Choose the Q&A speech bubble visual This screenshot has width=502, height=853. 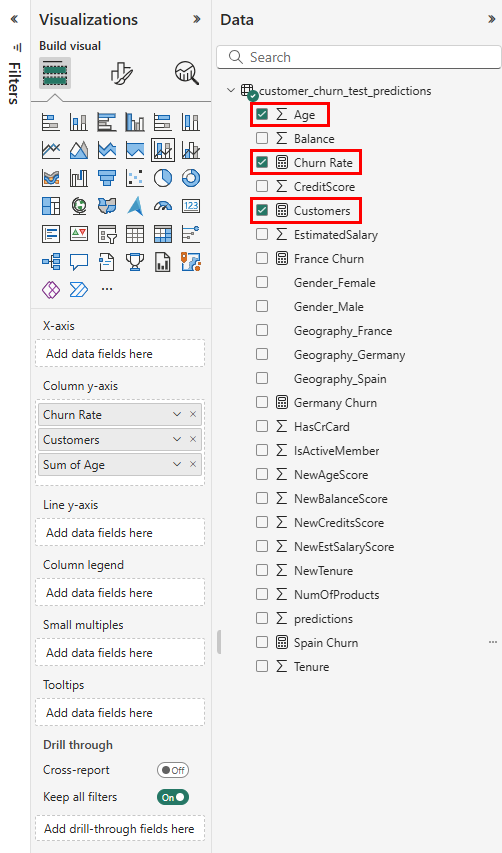coord(79,262)
